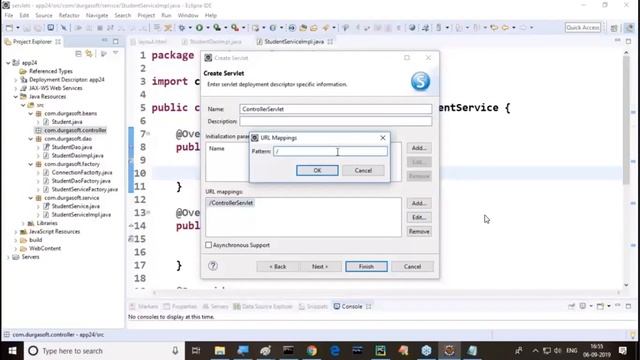Open Google Chrome from the taskbar
Screen dimensions: 640x360
pyautogui.click(x=312, y=351)
